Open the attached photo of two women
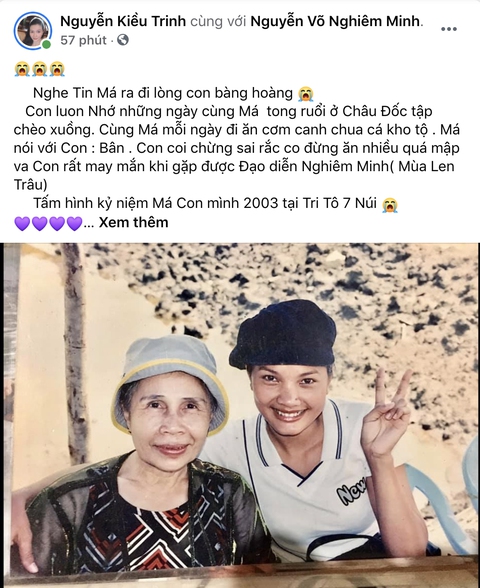 pos(240,415)
